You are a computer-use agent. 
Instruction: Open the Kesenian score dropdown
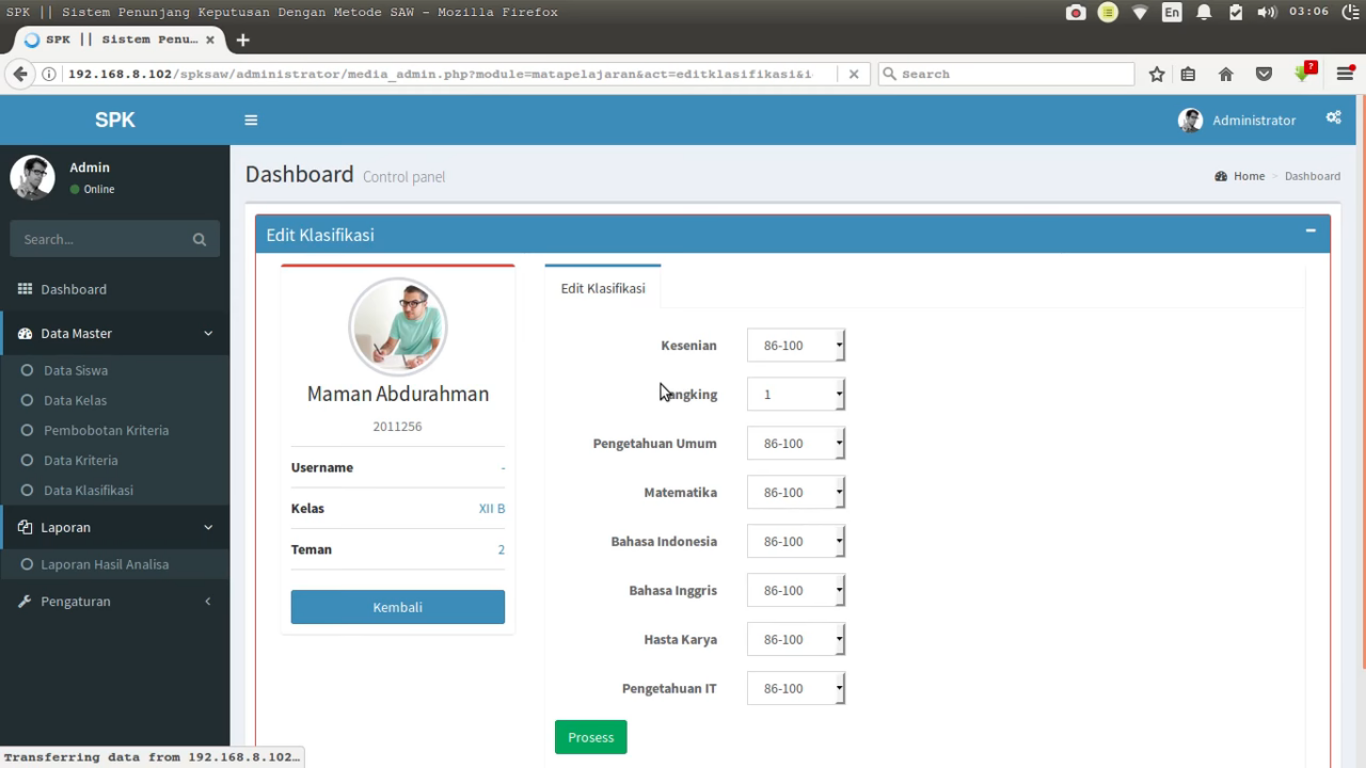(796, 345)
